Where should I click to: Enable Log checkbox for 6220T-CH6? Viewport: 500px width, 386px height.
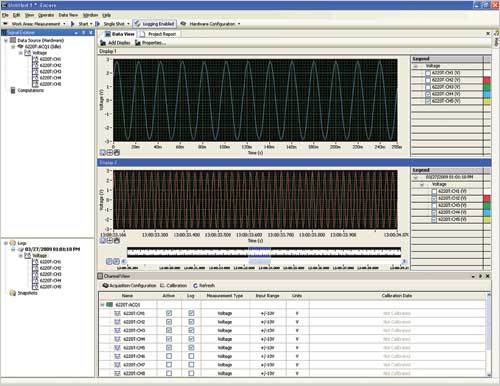click(191, 356)
